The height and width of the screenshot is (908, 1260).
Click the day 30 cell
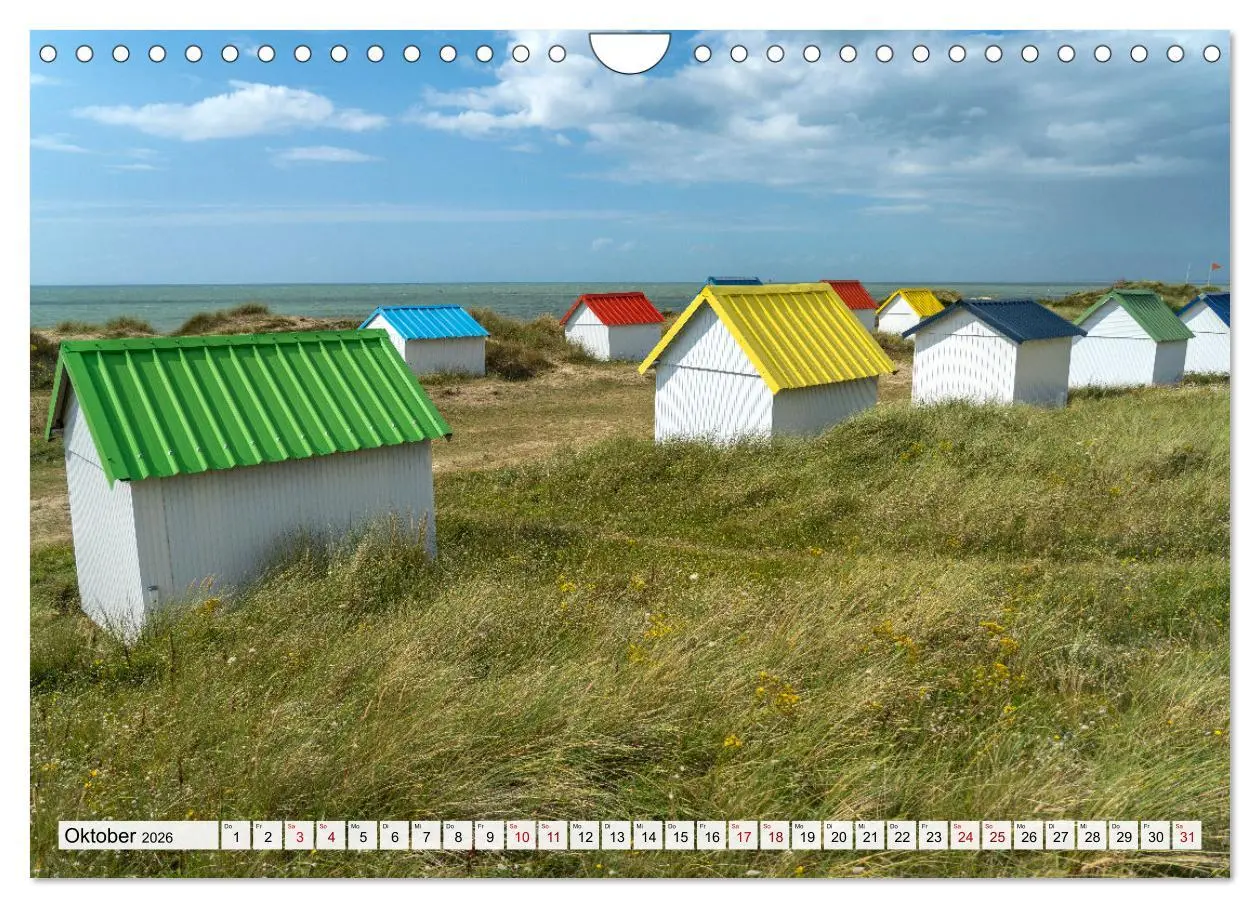pos(1155,836)
